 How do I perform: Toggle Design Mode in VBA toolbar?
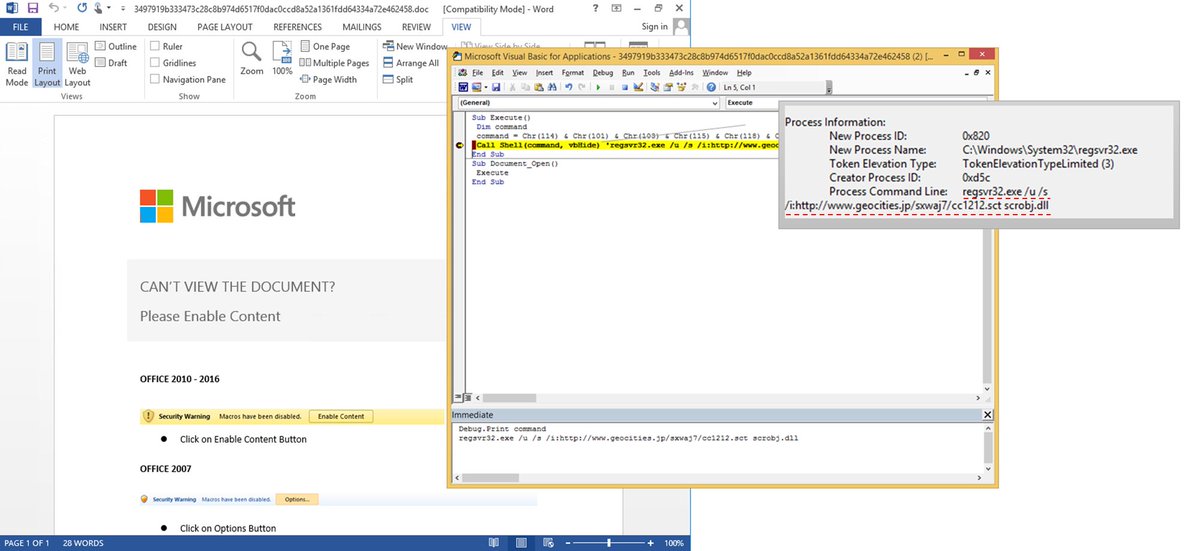(x=638, y=87)
